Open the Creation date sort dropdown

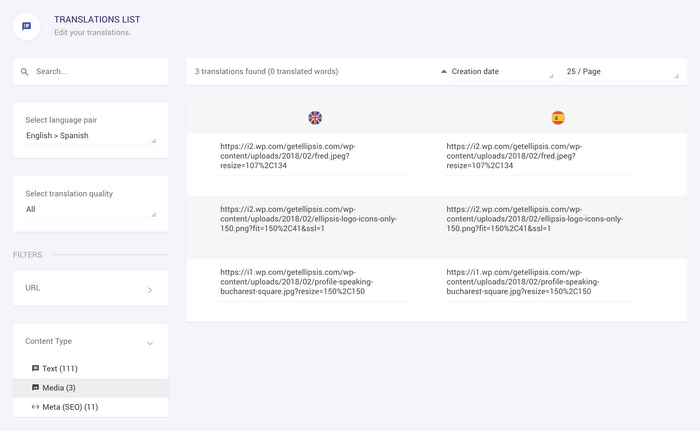coord(502,72)
